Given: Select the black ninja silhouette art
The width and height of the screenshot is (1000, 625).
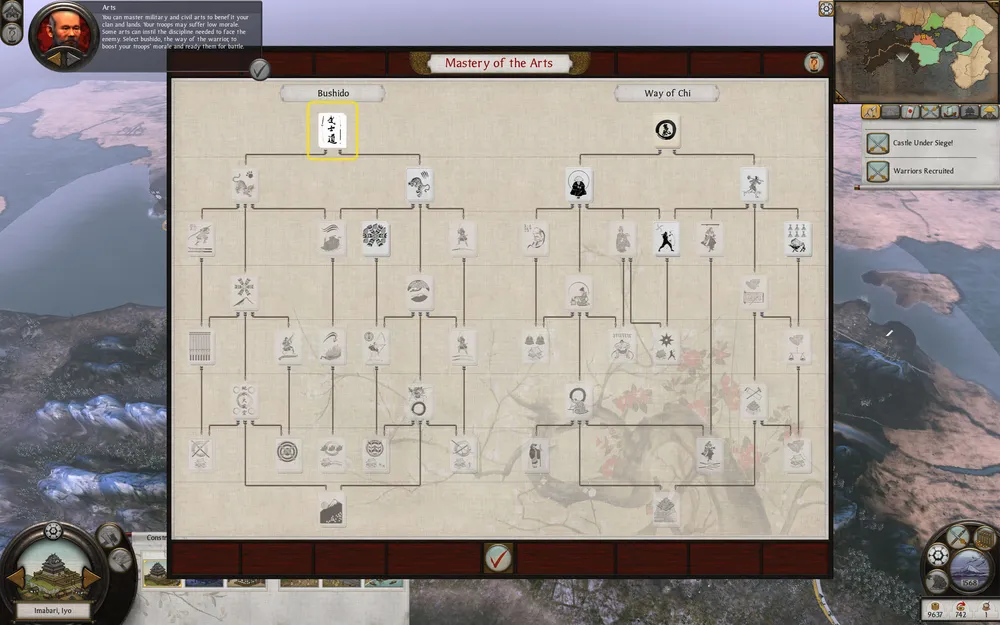Looking at the screenshot, I should (x=666, y=239).
